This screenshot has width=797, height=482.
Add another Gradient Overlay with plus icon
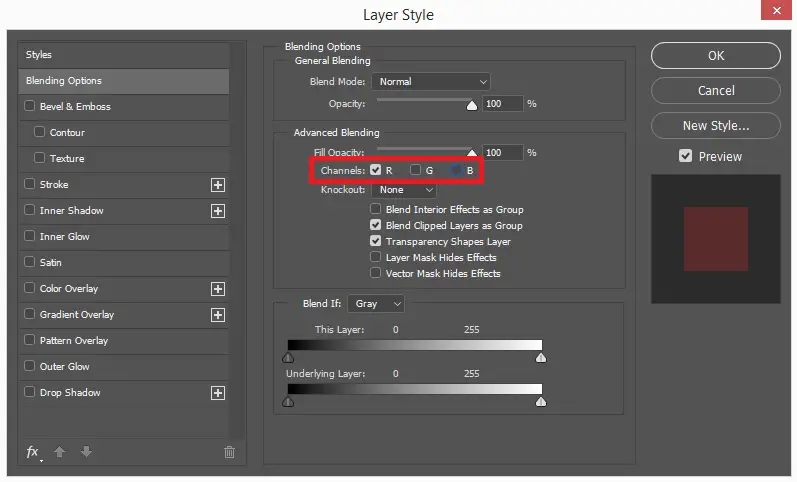(x=218, y=315)
